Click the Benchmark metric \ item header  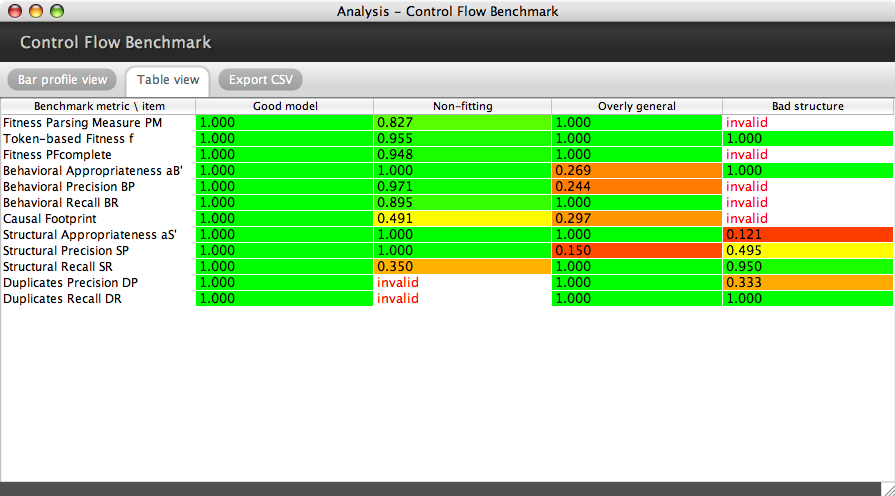tap(99, 106)
